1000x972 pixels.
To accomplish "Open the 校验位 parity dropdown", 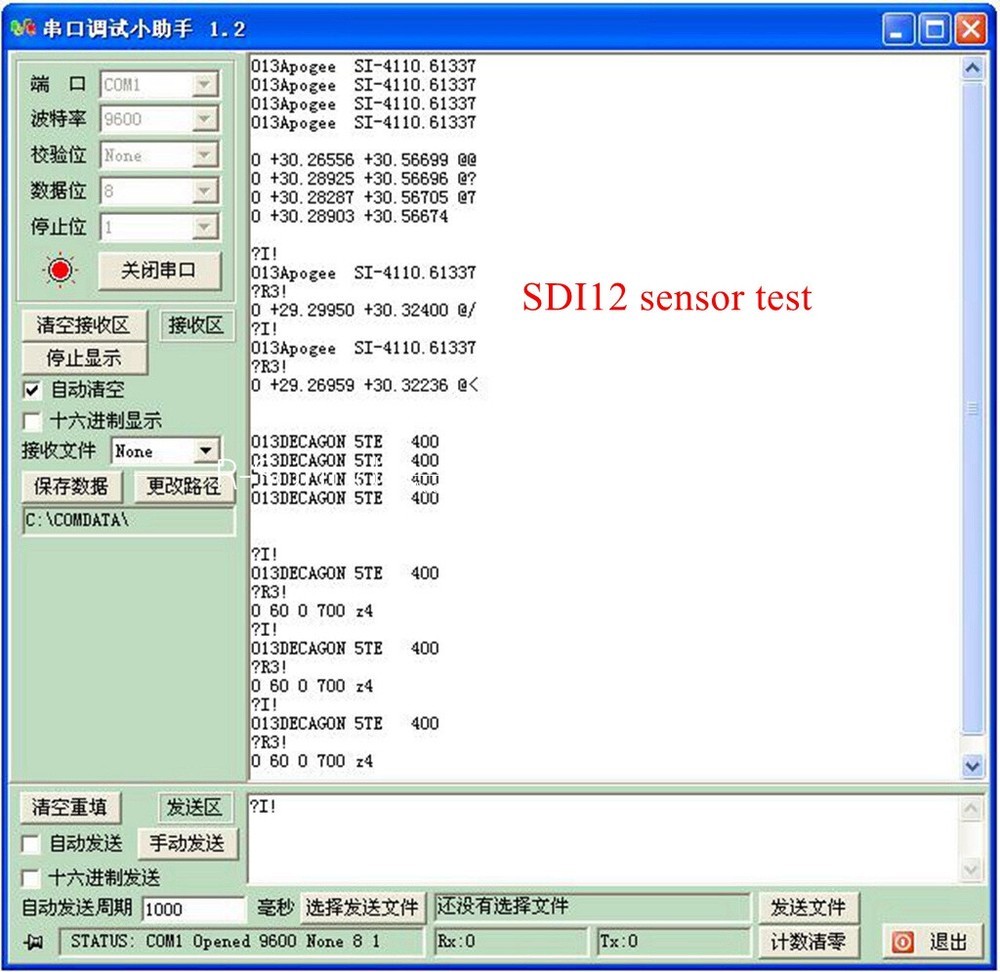I will 206,155.
